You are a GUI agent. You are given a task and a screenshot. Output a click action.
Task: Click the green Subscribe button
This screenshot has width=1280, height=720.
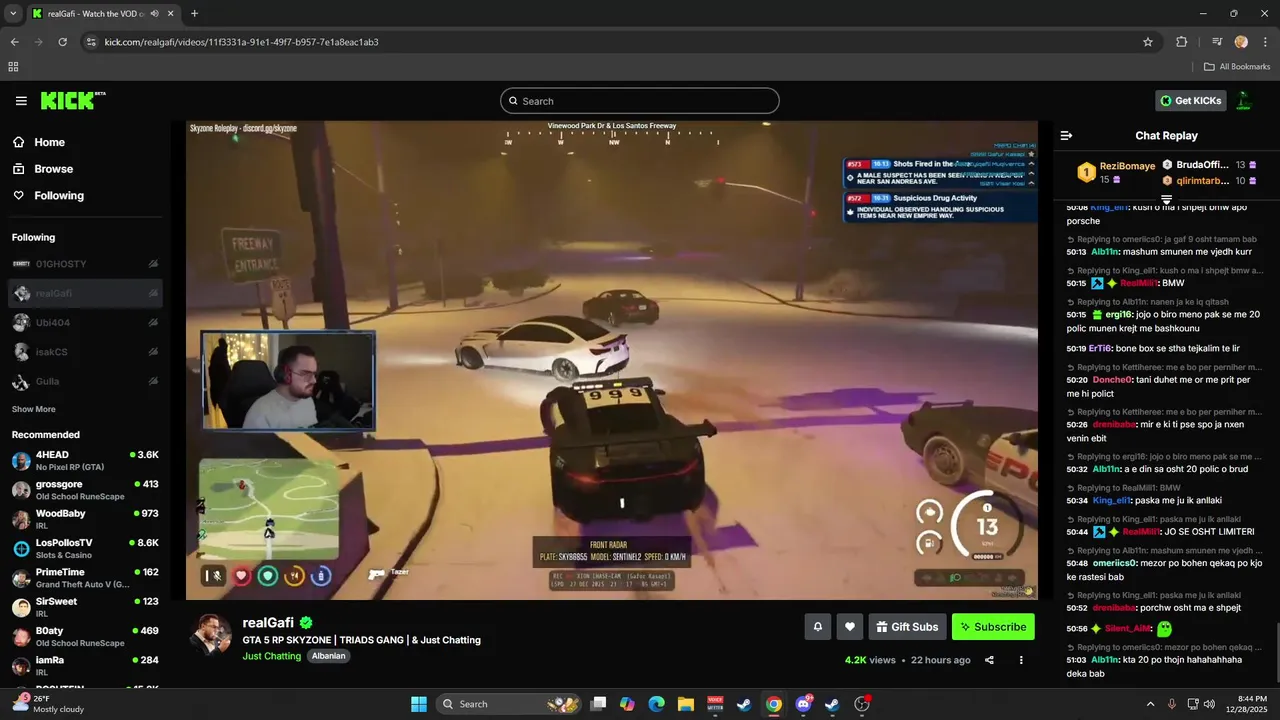(x=993, y=627)
